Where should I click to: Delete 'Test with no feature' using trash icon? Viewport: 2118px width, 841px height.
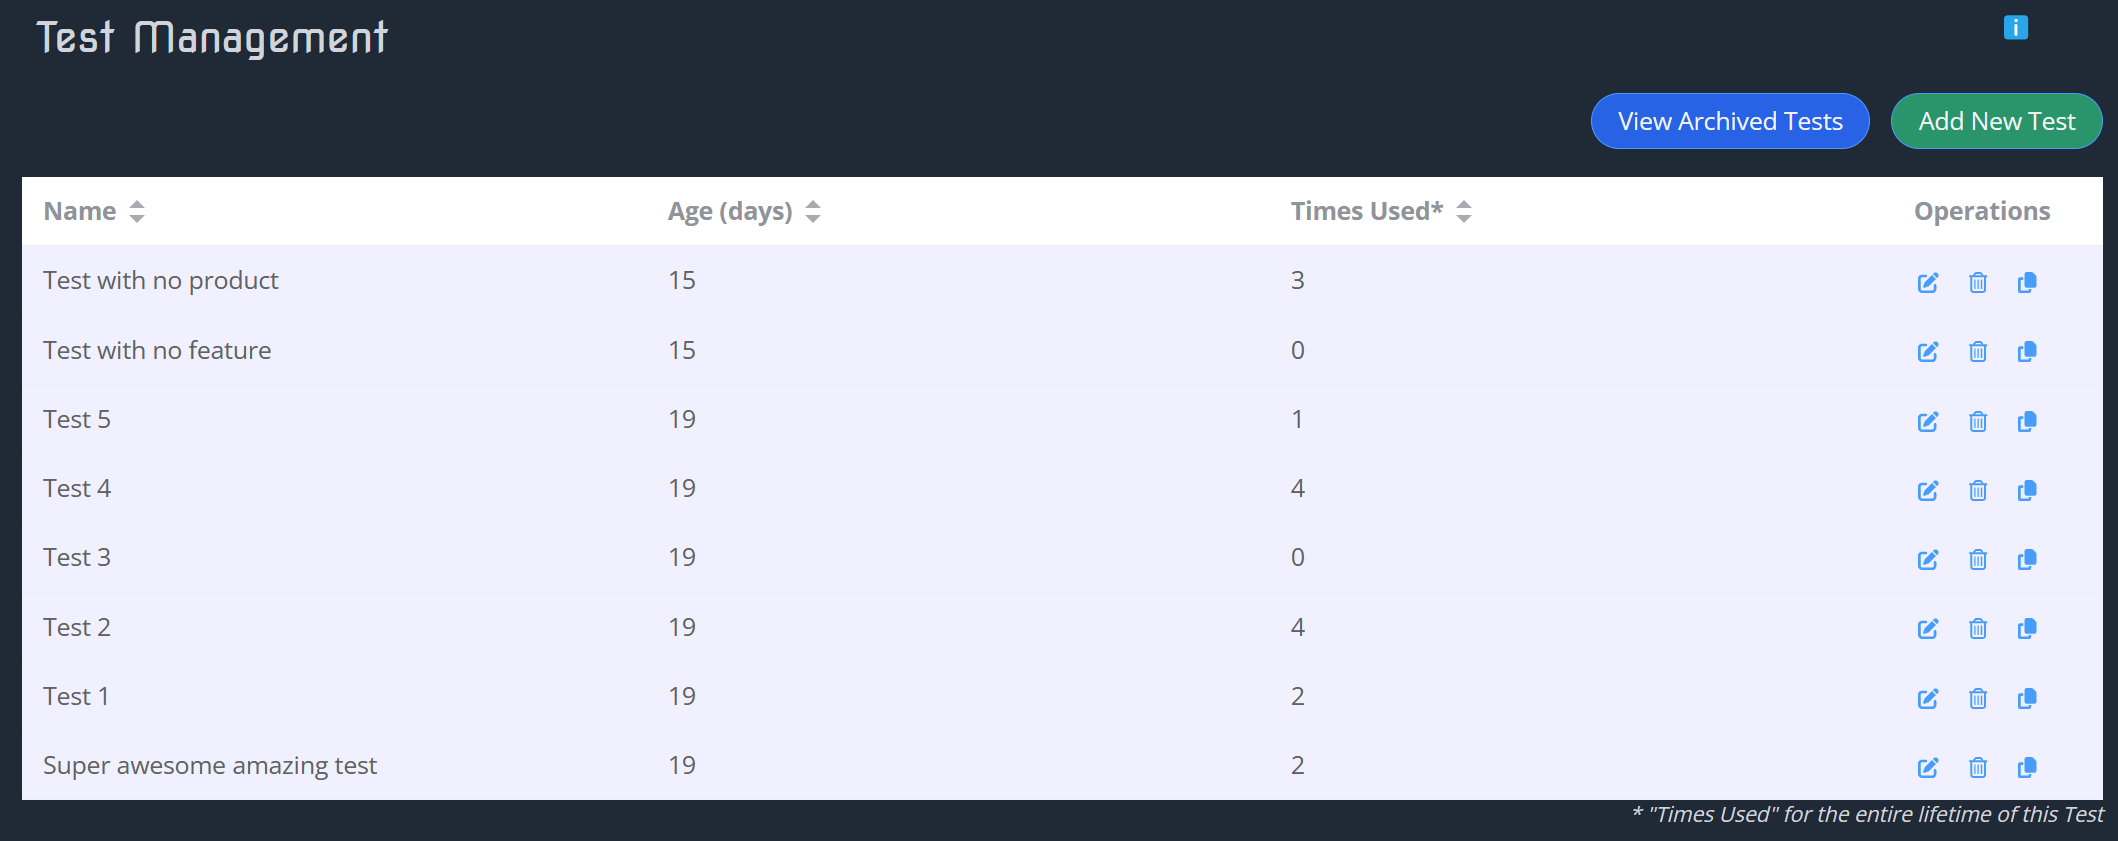[x=1978, y=351]
